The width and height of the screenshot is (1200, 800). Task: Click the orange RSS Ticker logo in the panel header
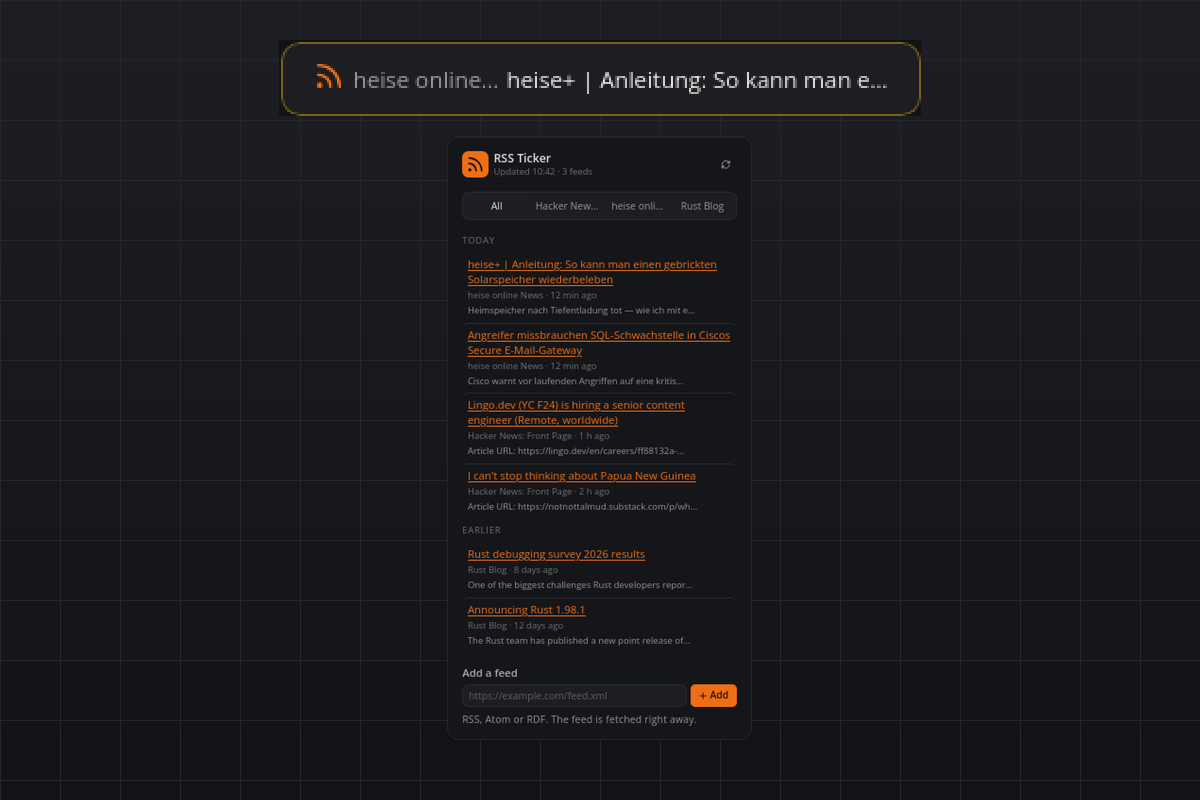click(475, 164)
